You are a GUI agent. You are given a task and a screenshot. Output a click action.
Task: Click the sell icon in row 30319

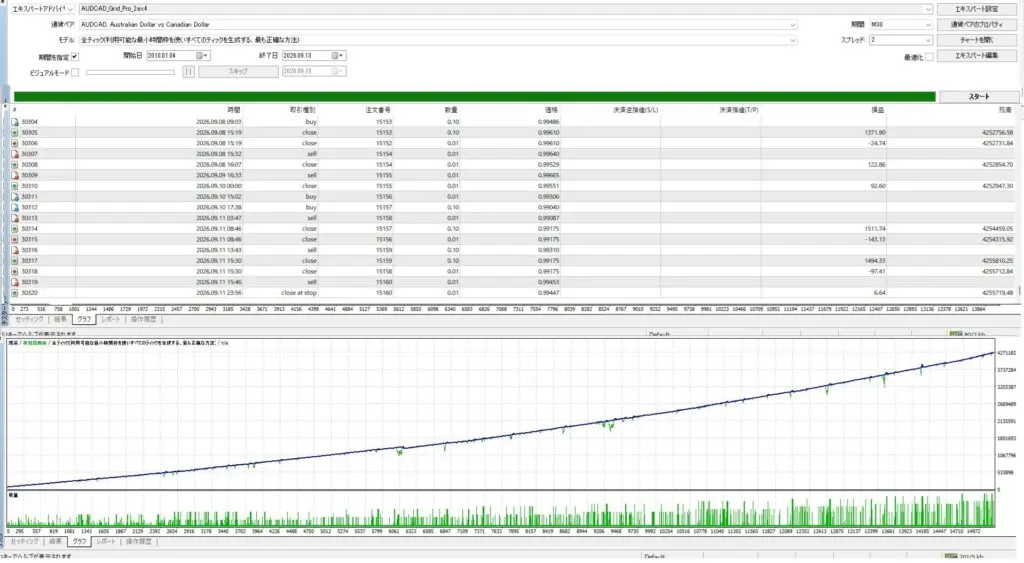point(14,282)
